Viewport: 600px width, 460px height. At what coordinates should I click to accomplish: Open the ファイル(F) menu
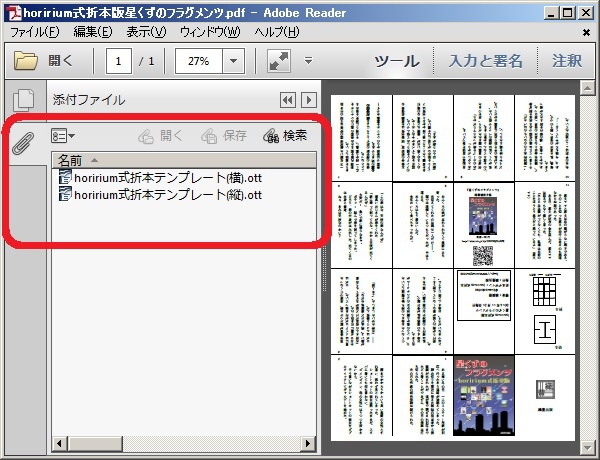coord(34,32)
